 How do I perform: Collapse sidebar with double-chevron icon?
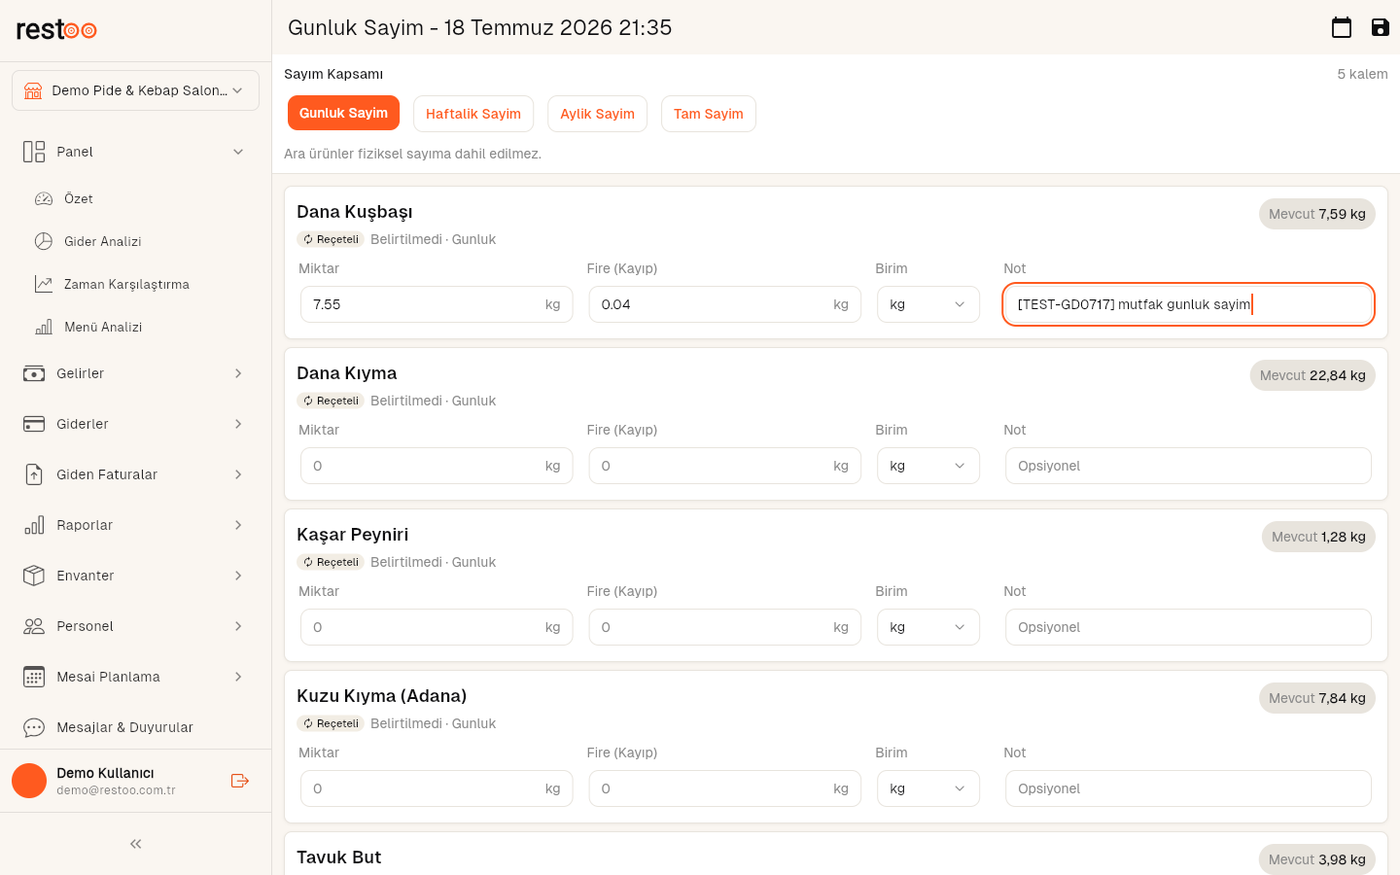click(136, 844)
